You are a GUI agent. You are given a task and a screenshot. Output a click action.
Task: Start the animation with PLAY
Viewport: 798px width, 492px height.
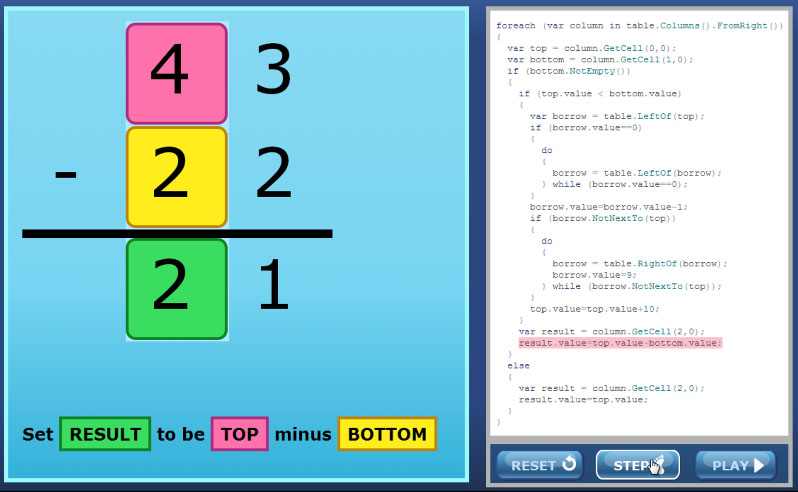tap(735, 465)
